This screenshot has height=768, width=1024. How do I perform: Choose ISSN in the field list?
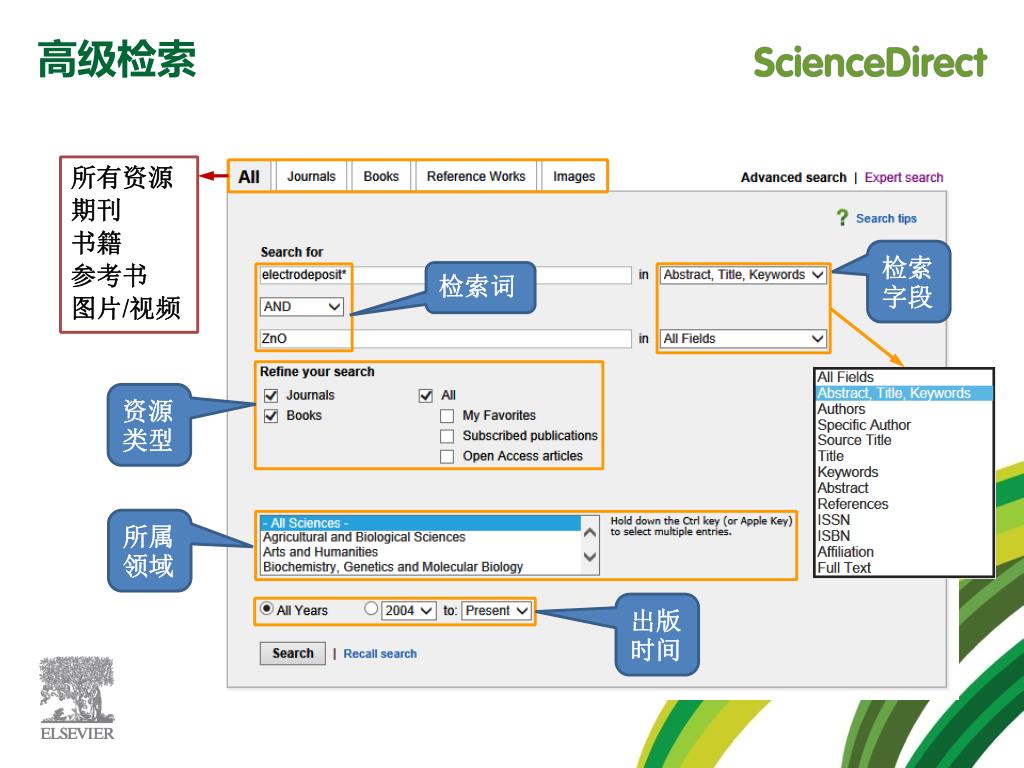point(904,520)
